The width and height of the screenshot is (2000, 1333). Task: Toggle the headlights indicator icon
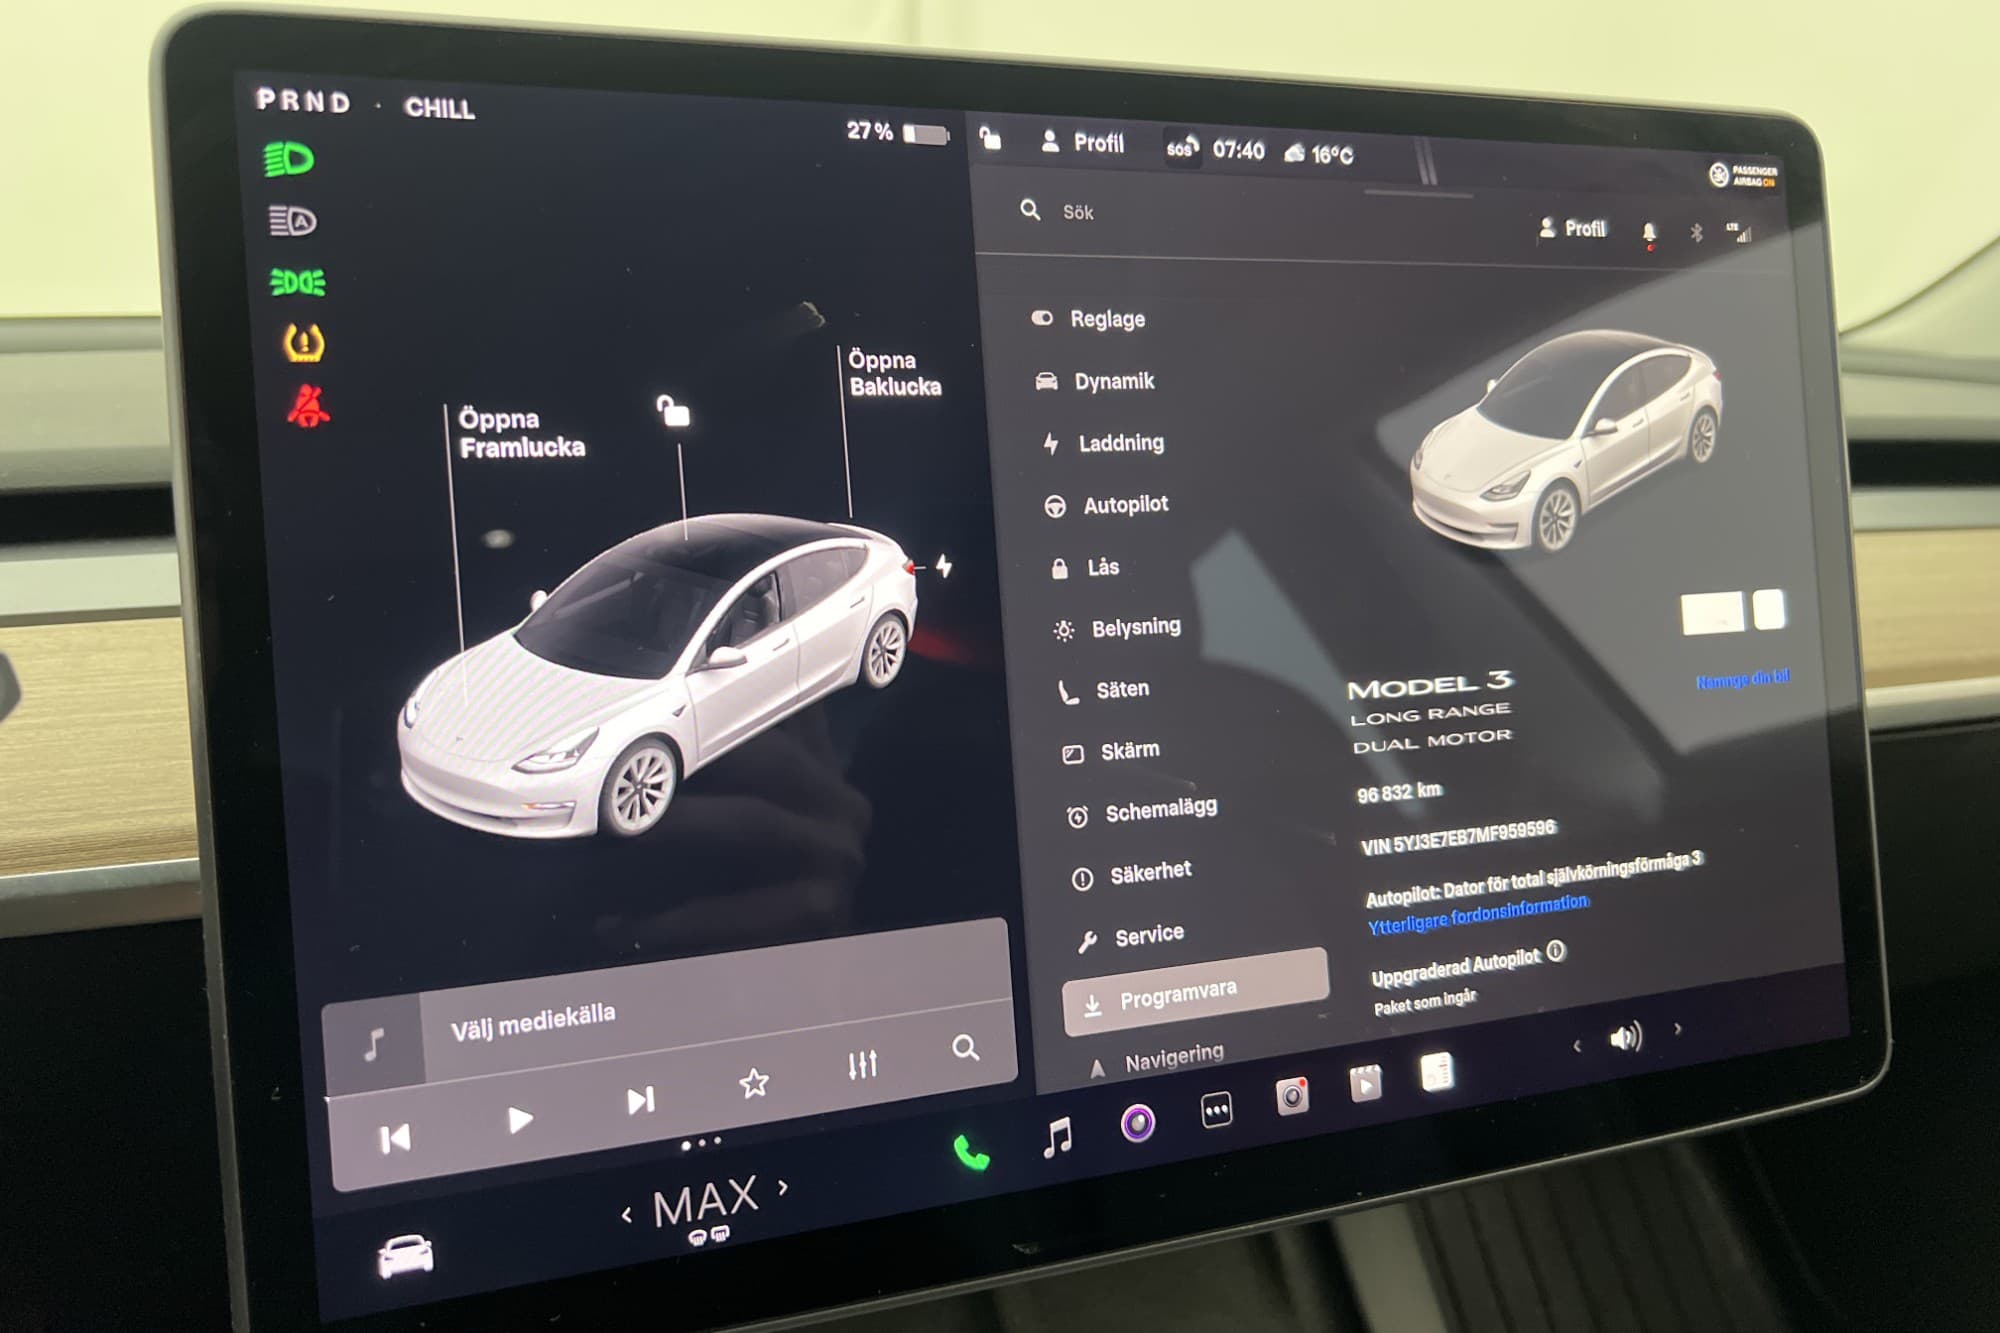point(290,160)
